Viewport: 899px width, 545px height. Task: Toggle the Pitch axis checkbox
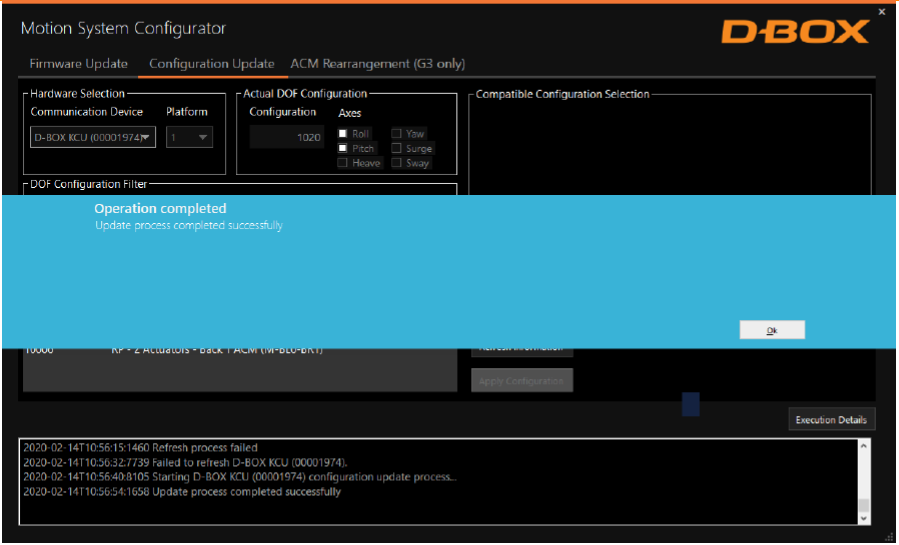coord(343,148)
